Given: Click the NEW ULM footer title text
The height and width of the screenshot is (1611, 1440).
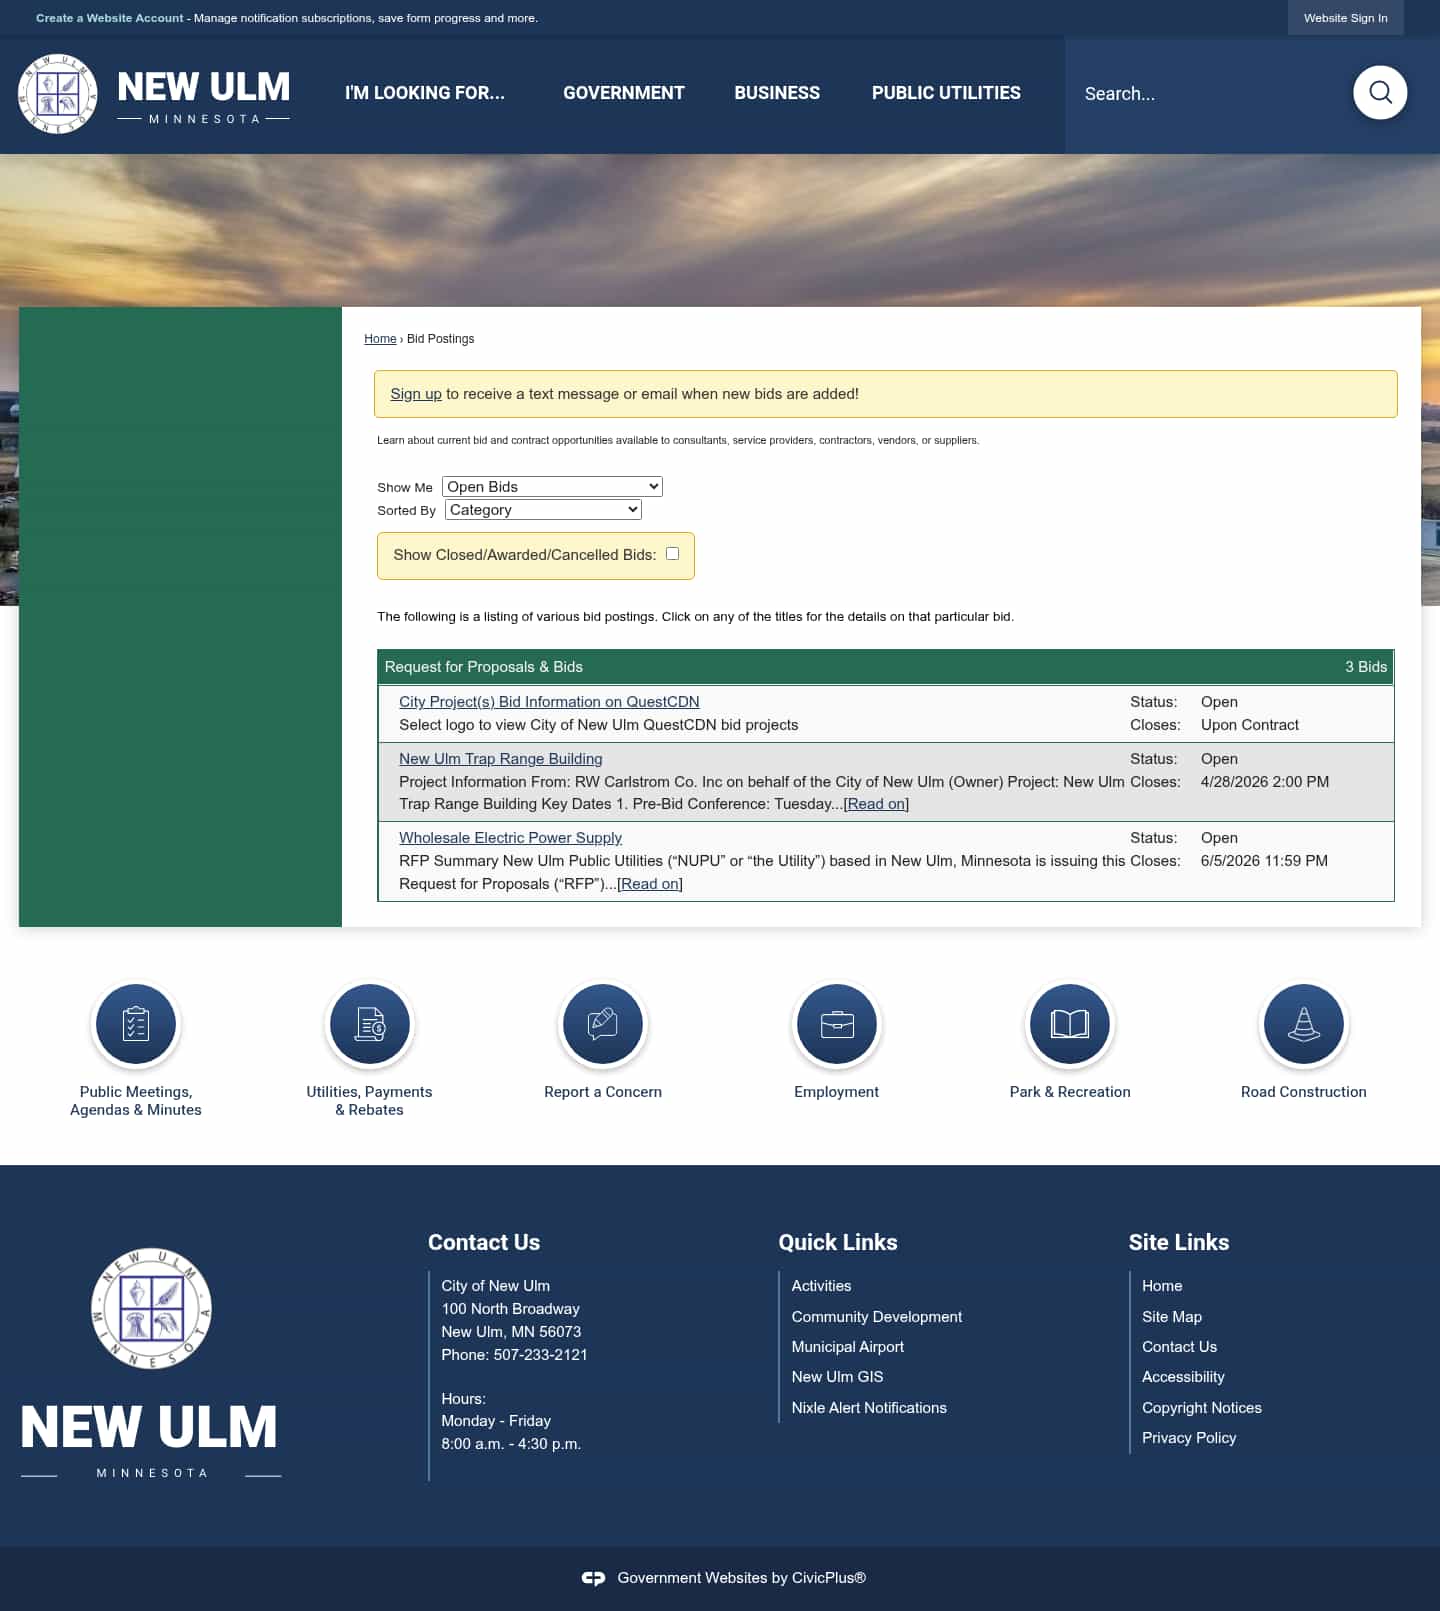Looking at the screenshot, I should coord(149,1428).
